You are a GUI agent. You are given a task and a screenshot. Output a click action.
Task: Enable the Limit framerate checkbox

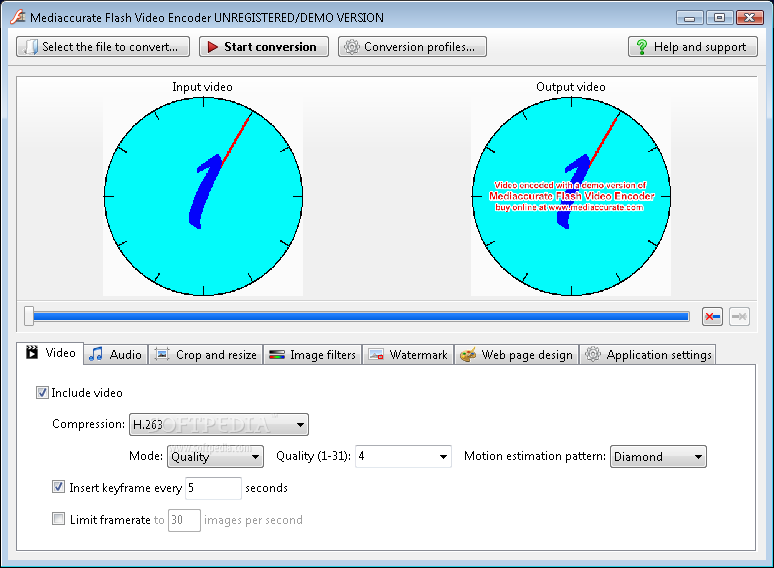(58, 519)
